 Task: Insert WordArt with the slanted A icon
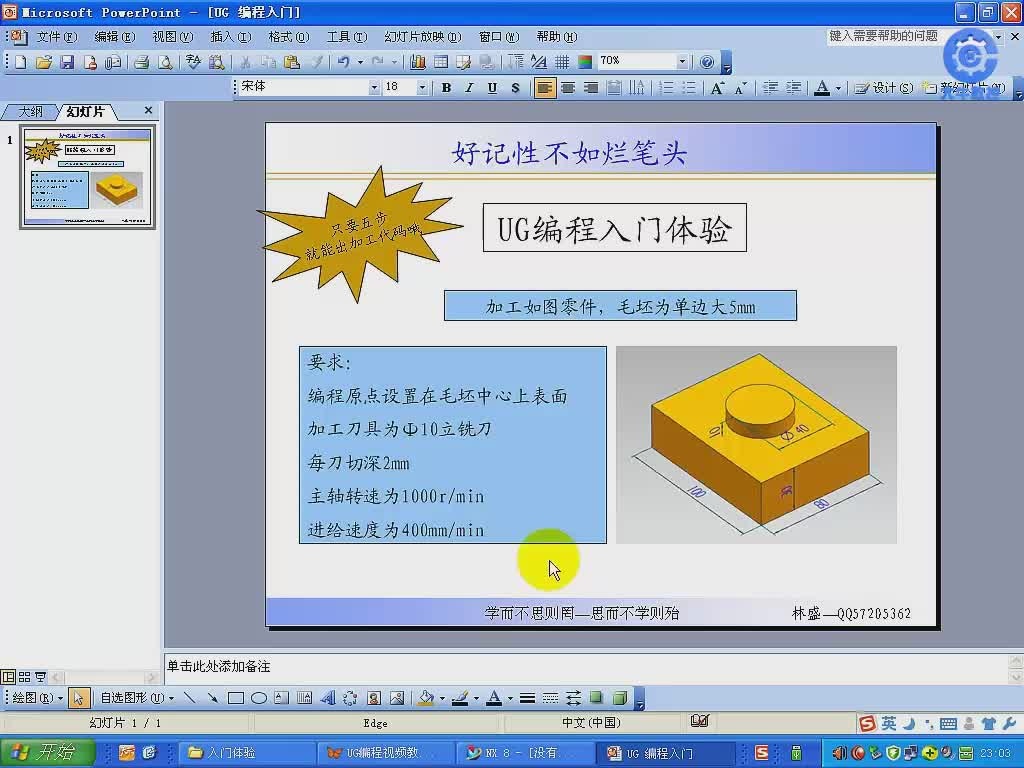tap(328, 698)
